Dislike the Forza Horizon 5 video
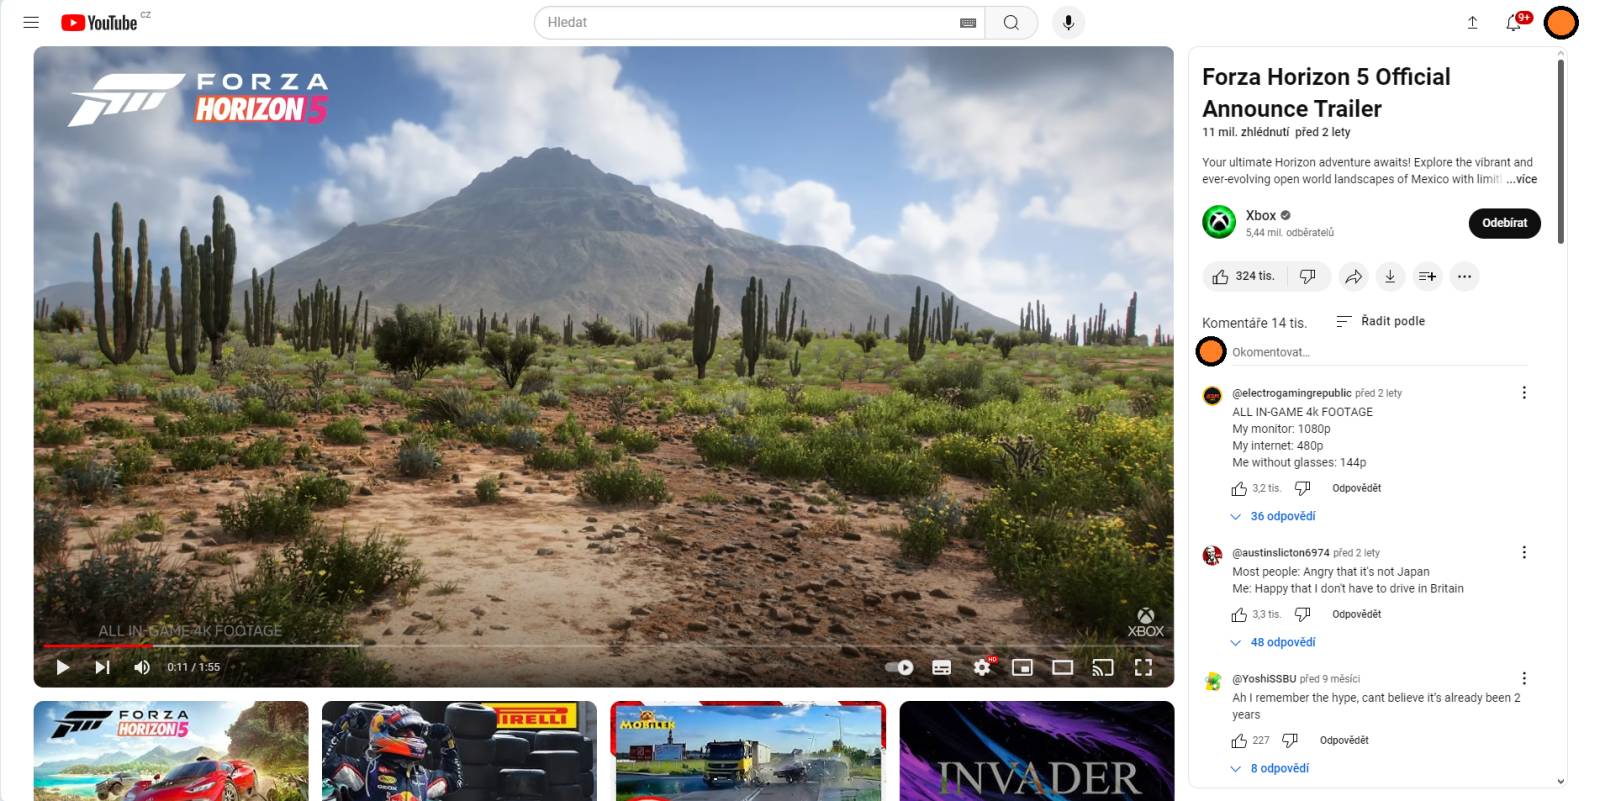Image resolution: width=1600 pixels, height=801 pixels. click(1307, 276)
